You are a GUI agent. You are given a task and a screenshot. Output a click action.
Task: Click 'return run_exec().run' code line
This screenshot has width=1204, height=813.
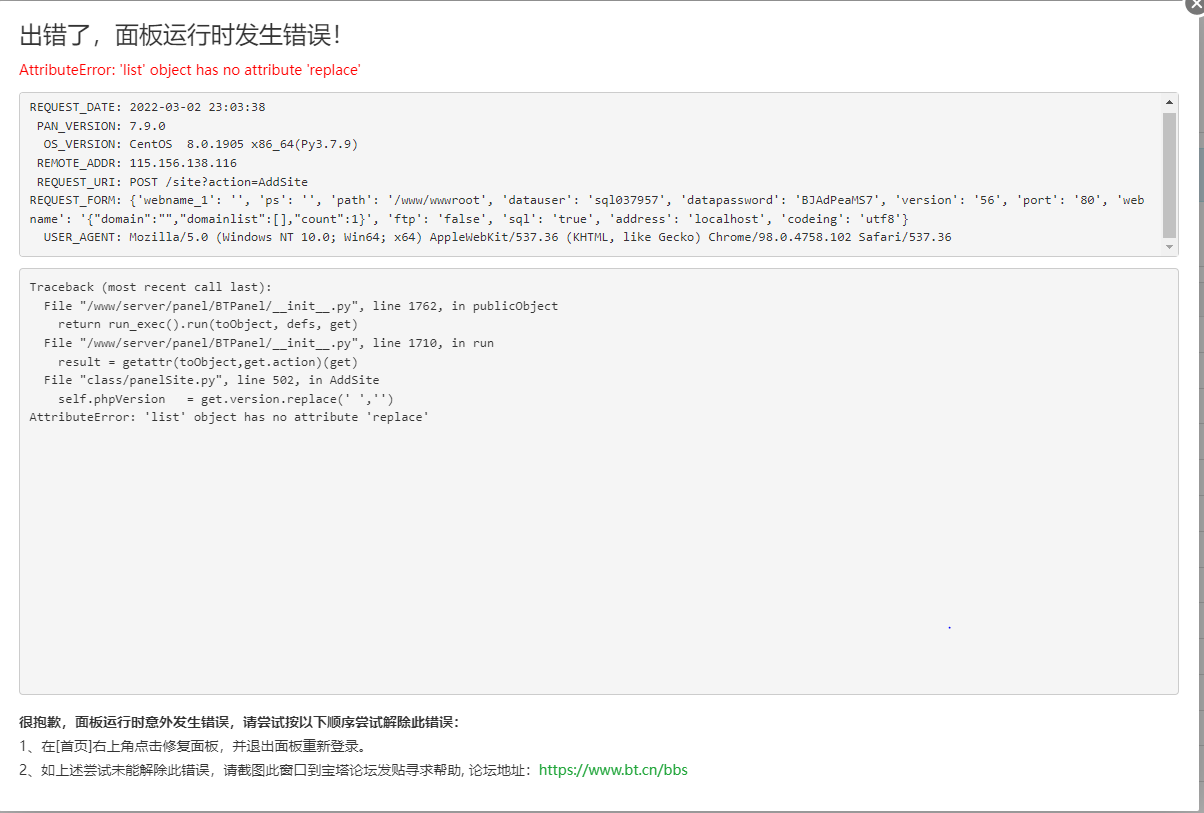207,324
